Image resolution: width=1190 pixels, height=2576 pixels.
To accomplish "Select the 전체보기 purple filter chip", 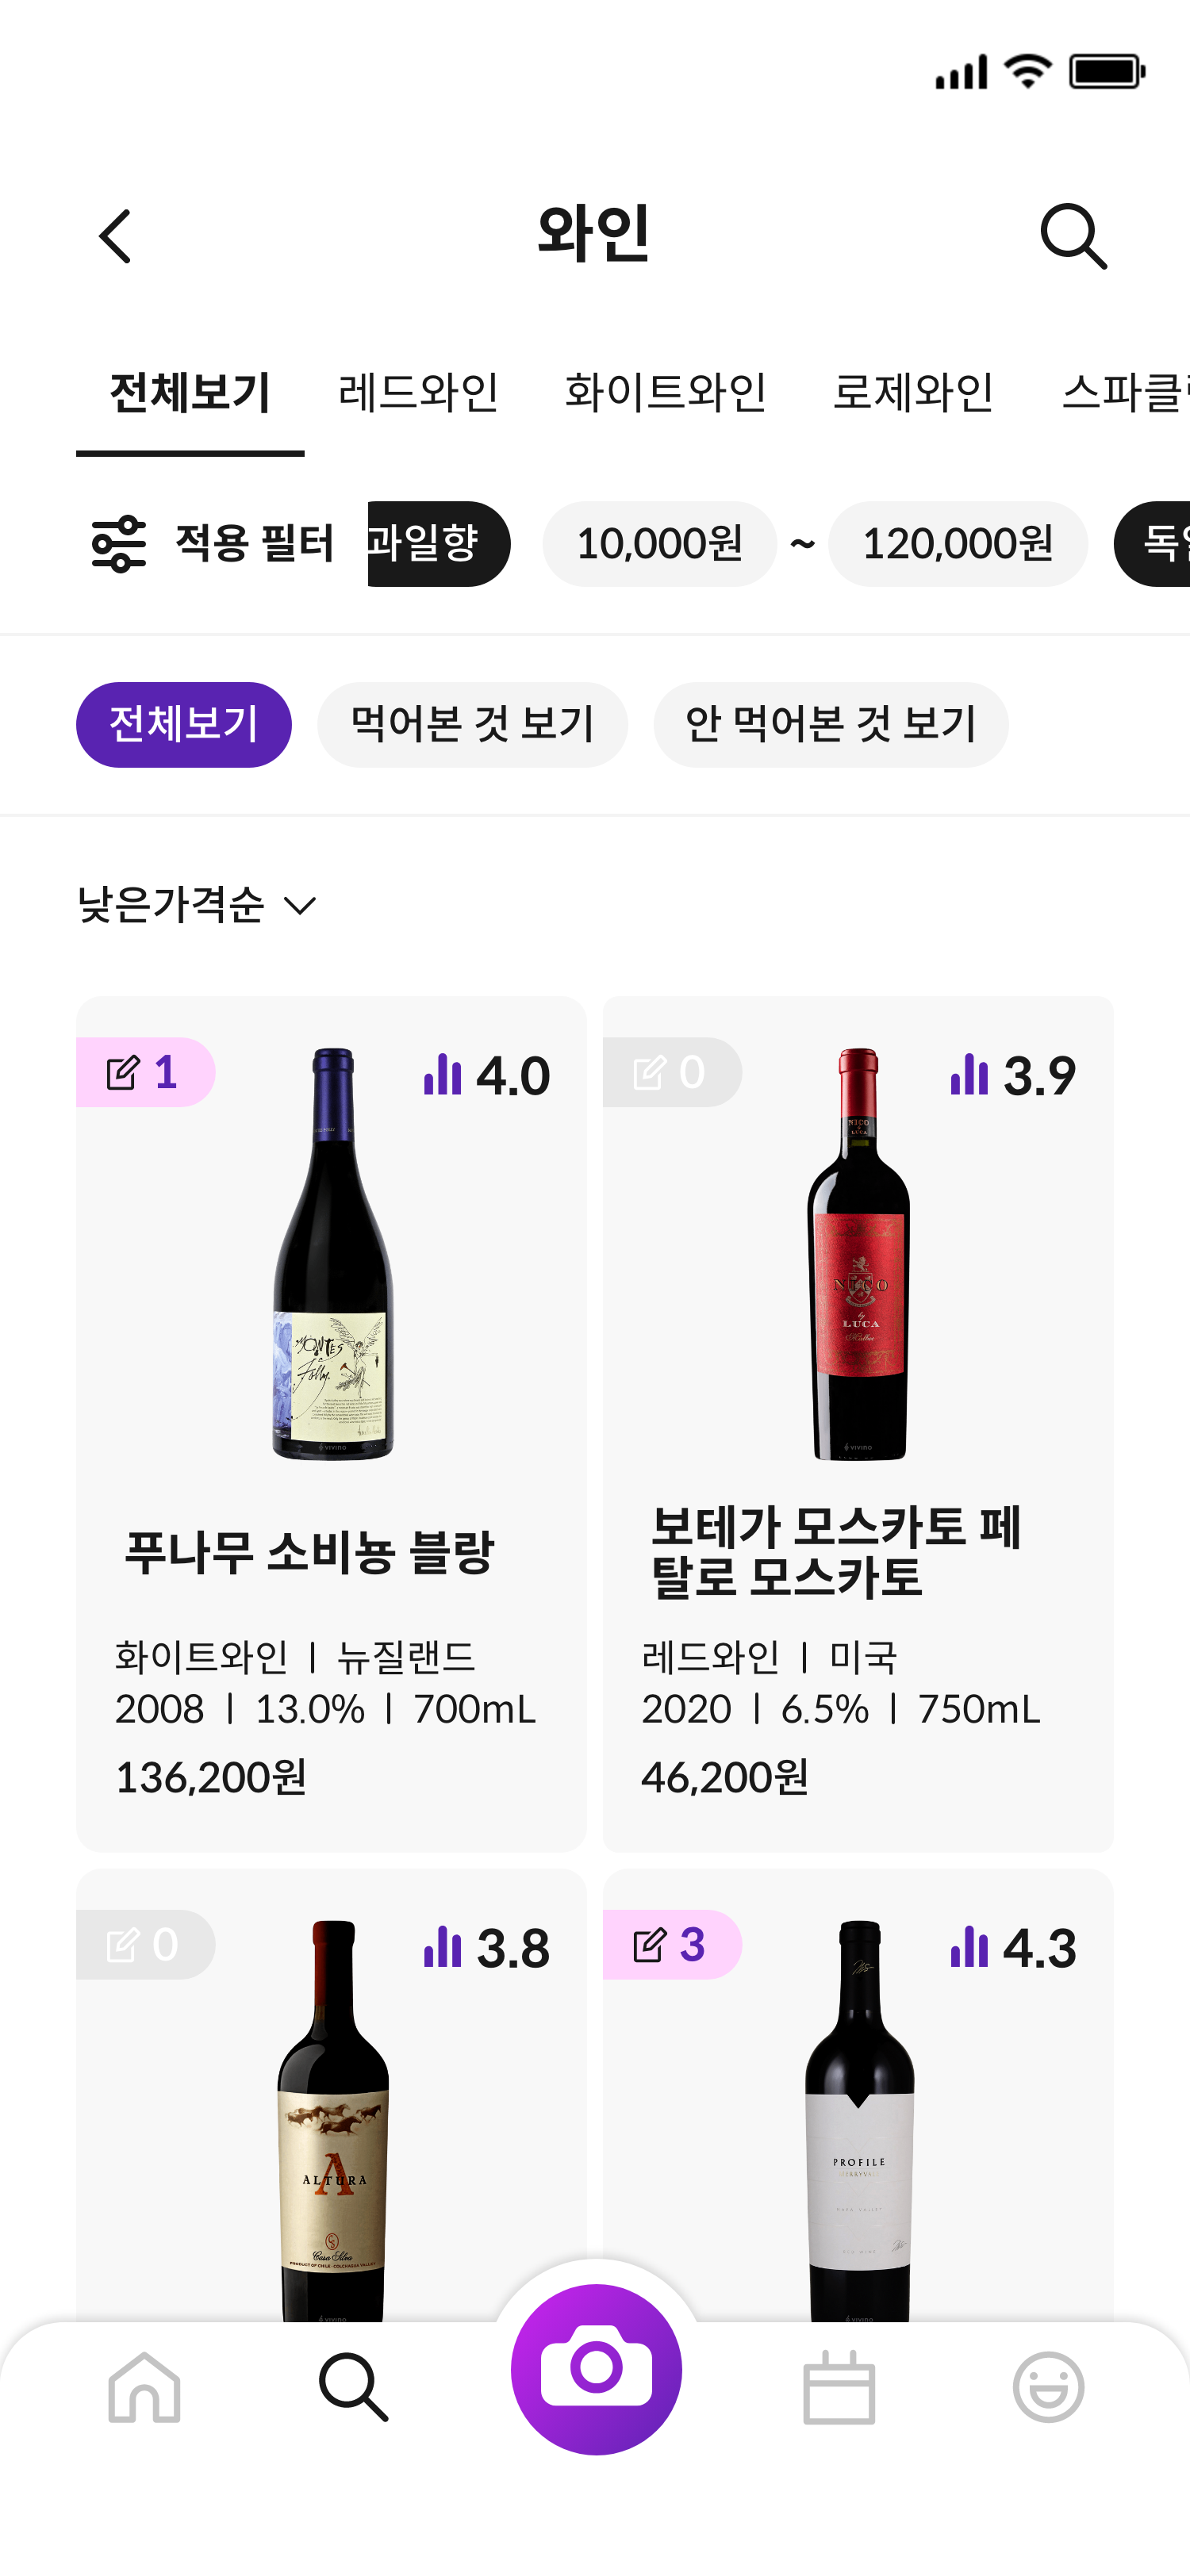I will pyautogui.click(x=184, y=725).
